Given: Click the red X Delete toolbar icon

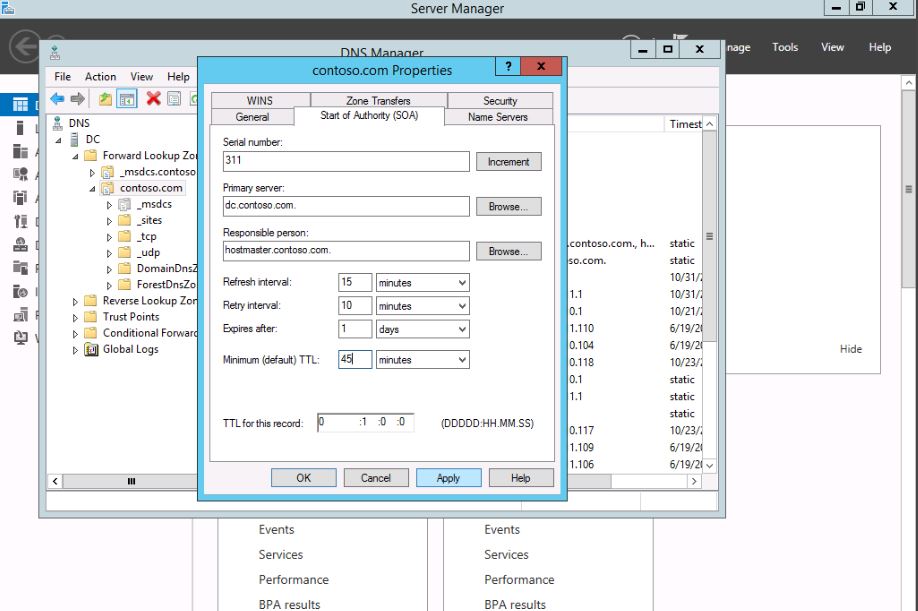Looking at the screenshot, I should (153, 98).
